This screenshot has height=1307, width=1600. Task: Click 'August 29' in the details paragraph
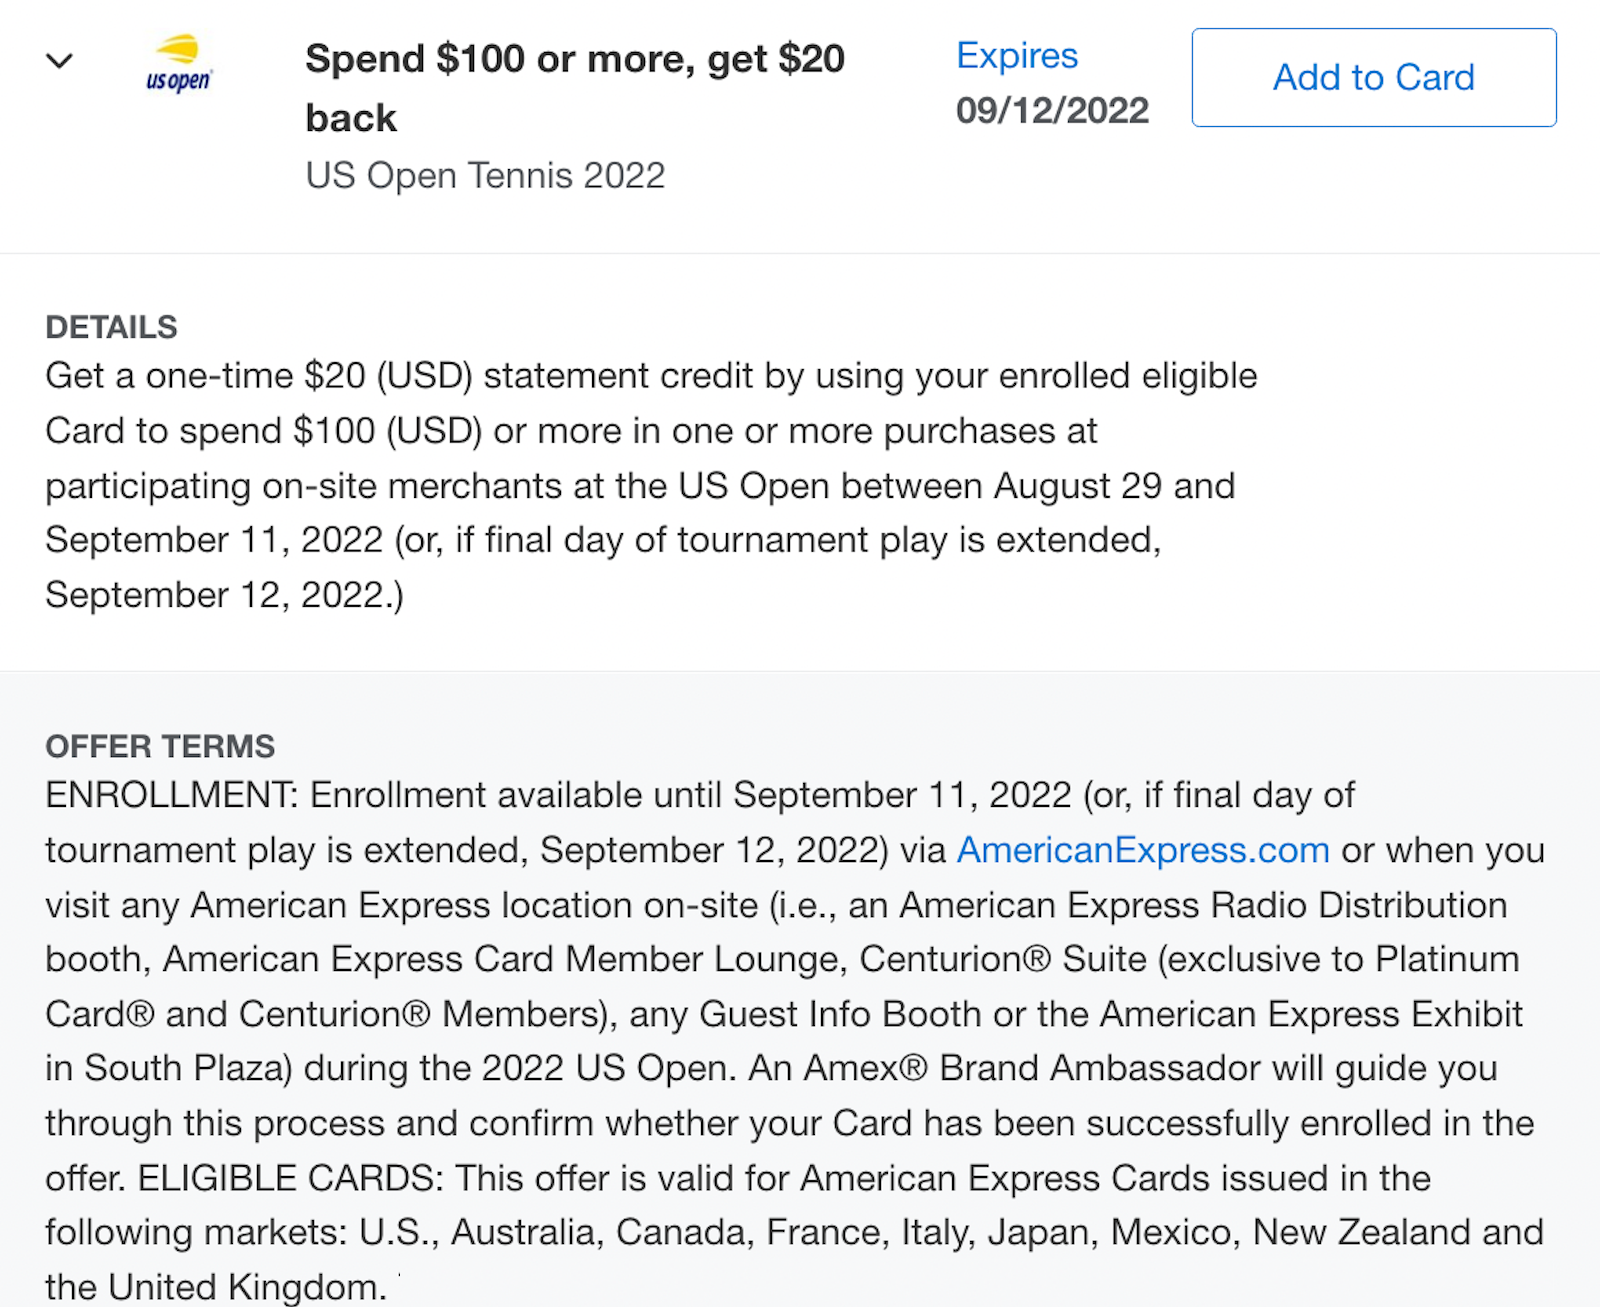pos(1078,486)
